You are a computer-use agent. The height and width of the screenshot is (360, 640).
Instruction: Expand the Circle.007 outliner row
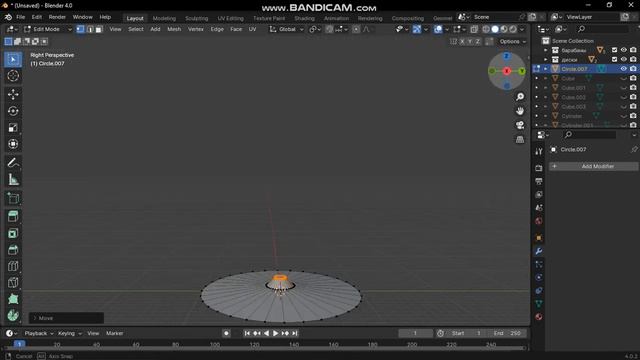tap(546, 69)
